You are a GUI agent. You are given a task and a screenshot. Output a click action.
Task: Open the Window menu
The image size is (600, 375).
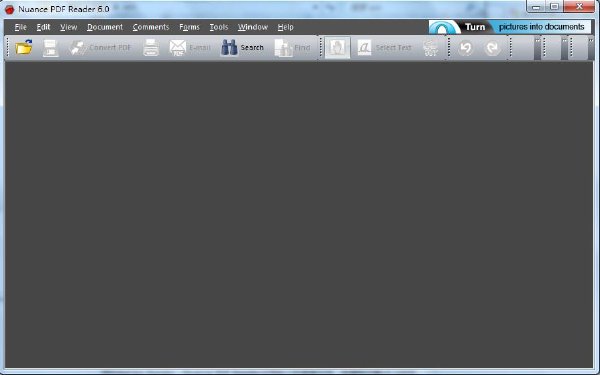coord(253,27)
